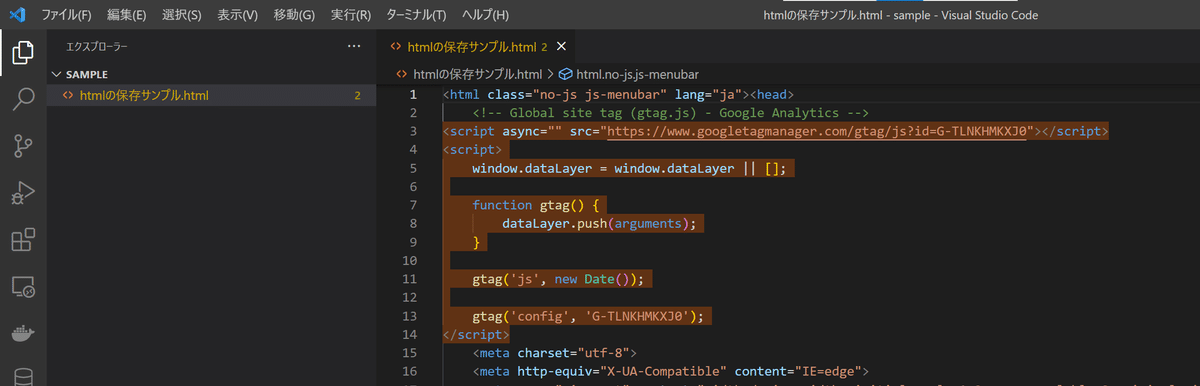Open the Explorer view in activity bar
The width and height of the screenshot is (1200, 386).
23,53
